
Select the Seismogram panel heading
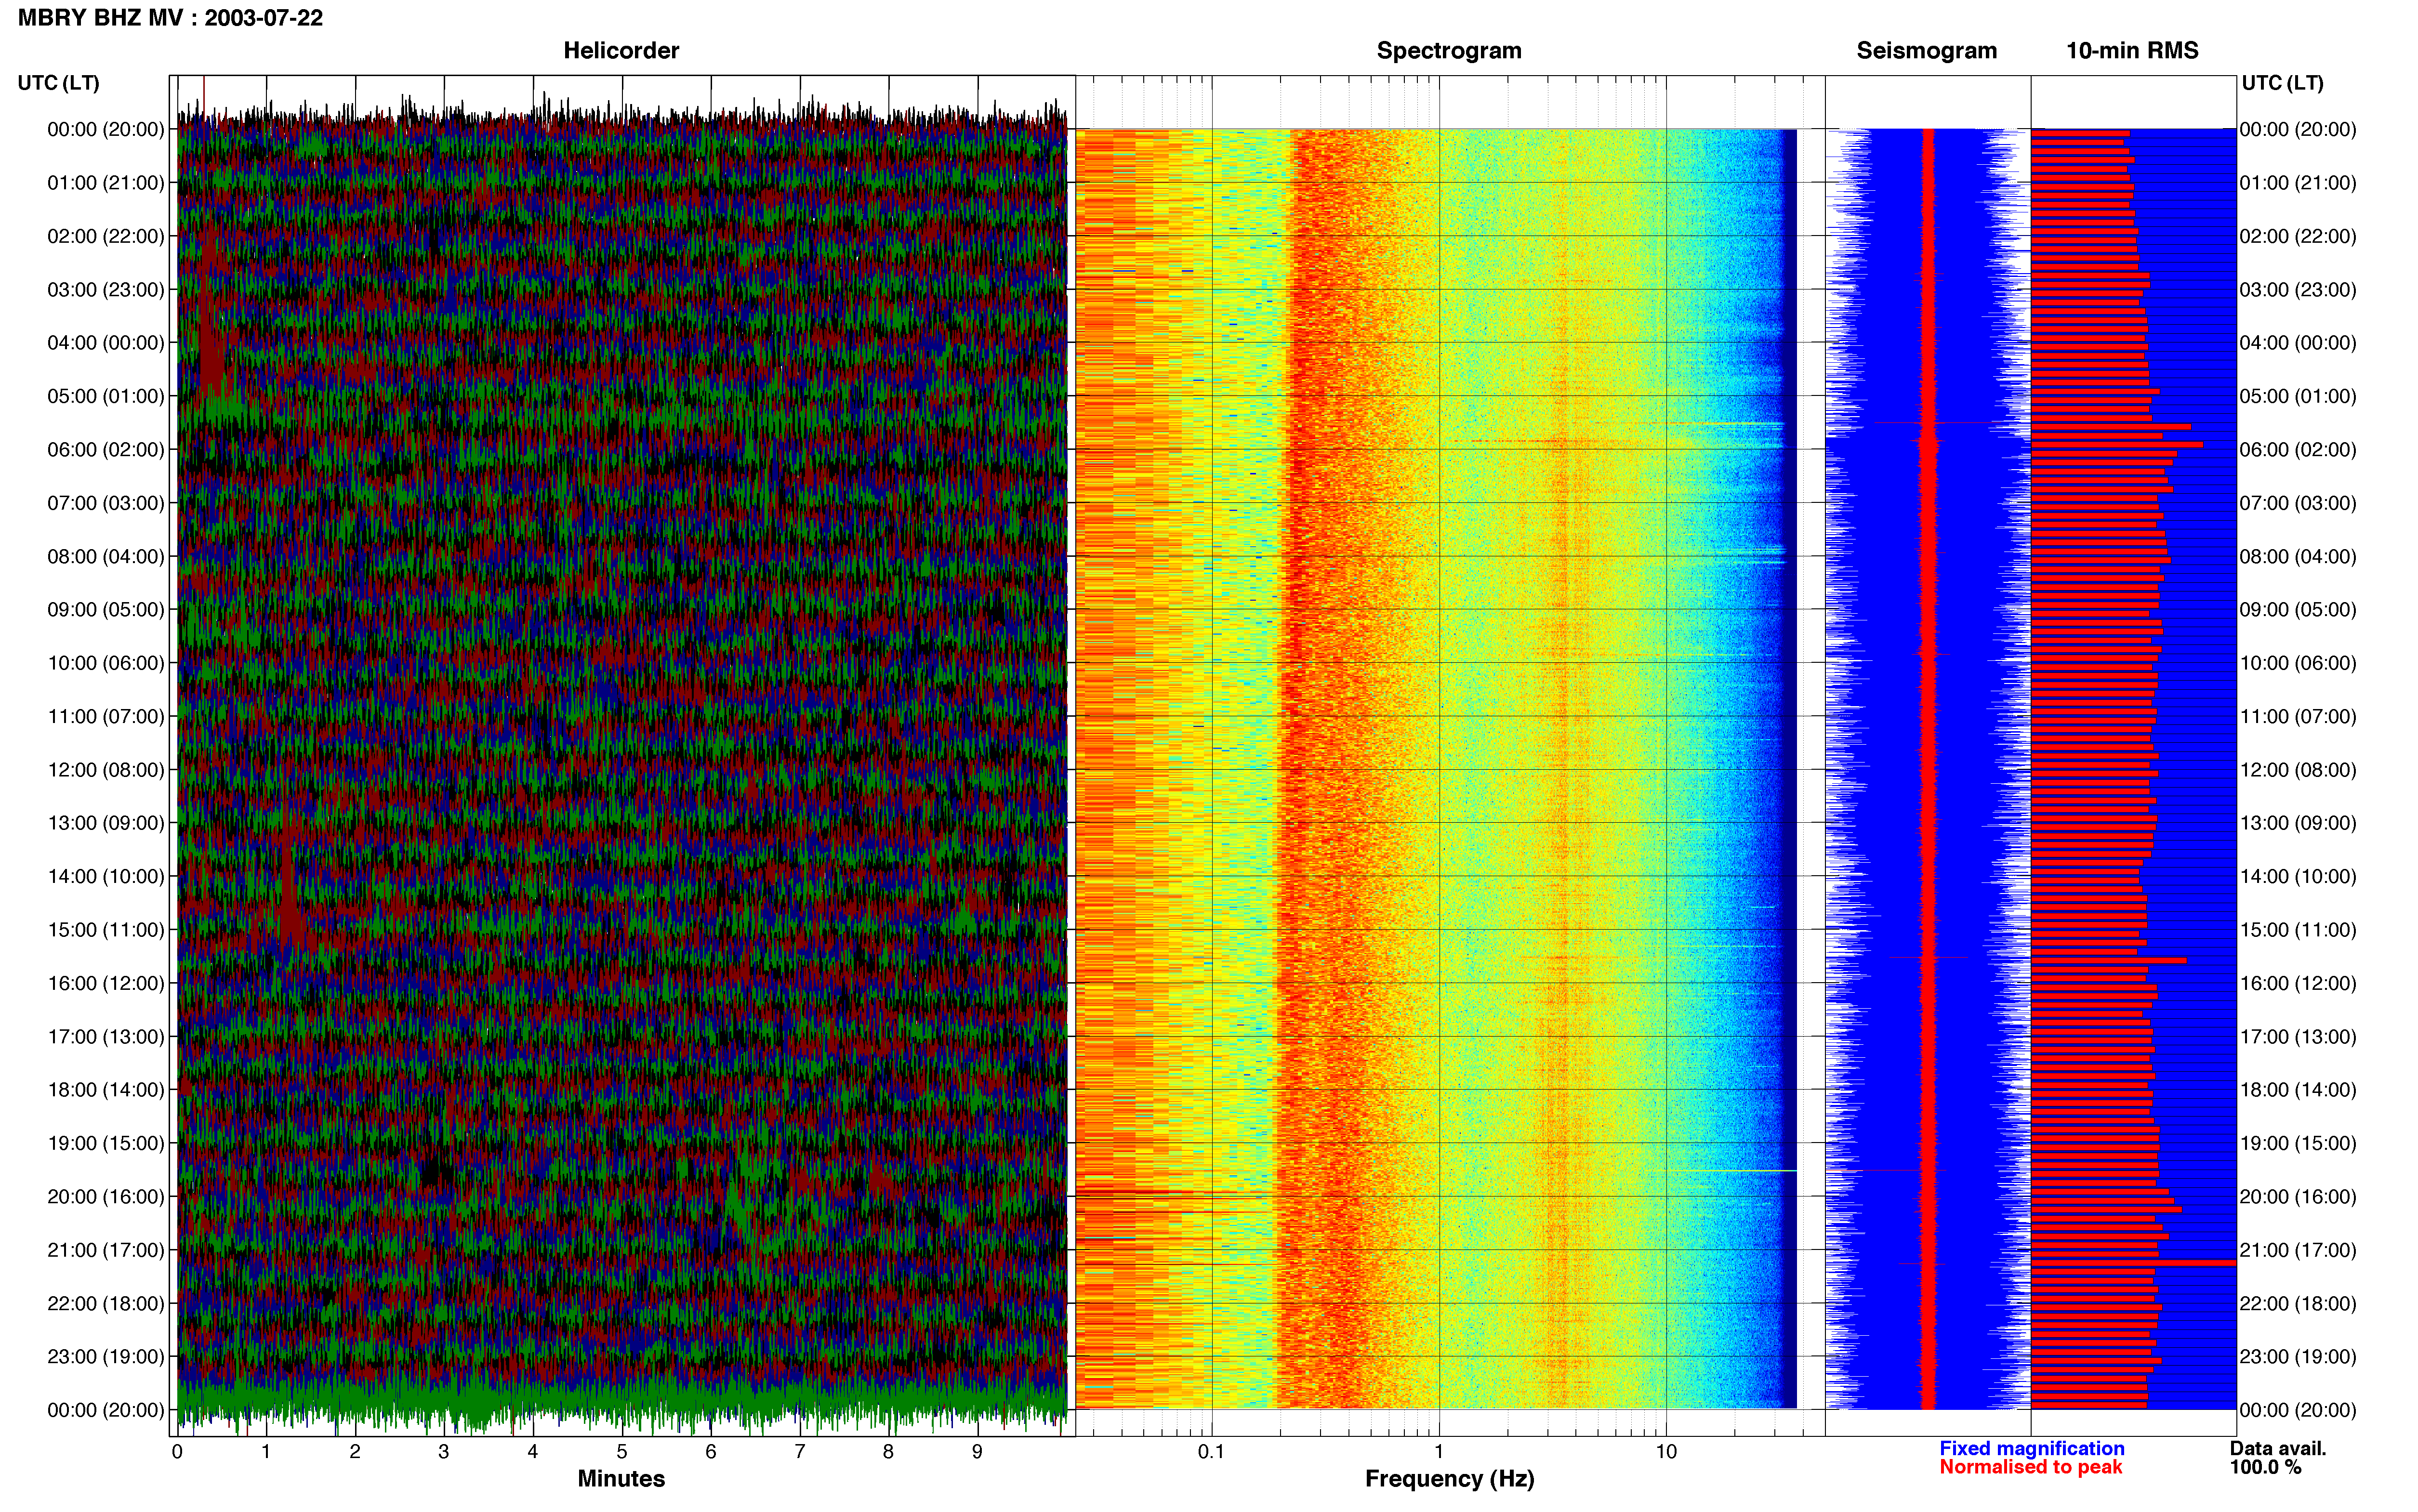point(1926,51)
